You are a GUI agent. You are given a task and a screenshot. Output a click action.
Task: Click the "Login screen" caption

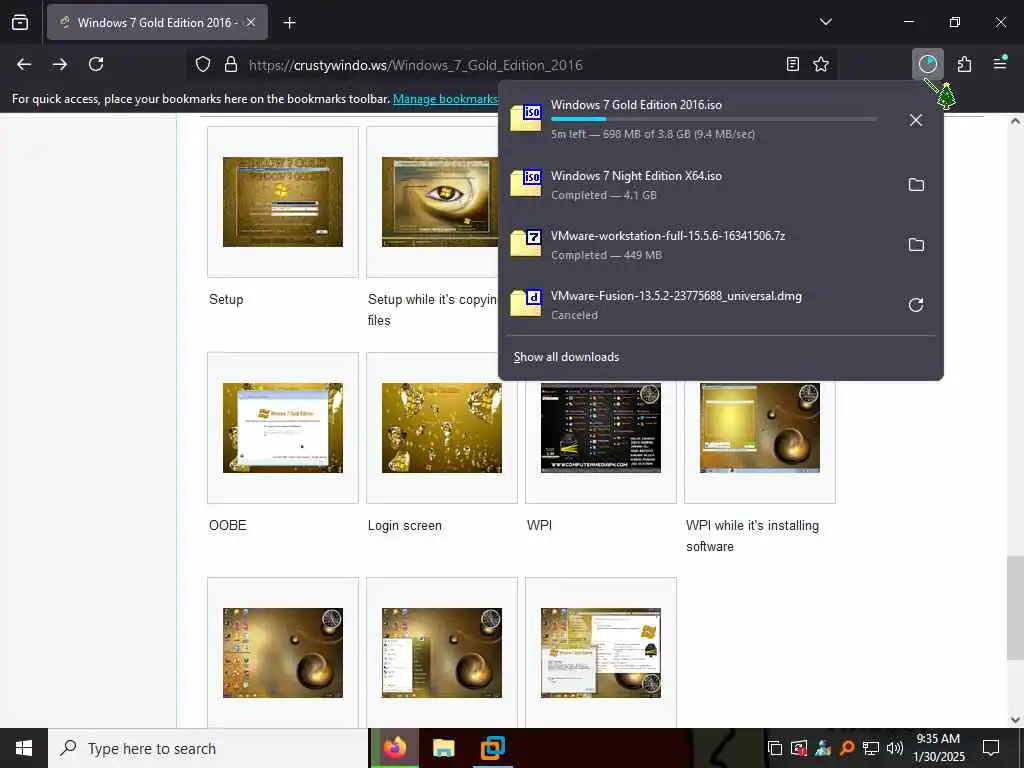404,526
